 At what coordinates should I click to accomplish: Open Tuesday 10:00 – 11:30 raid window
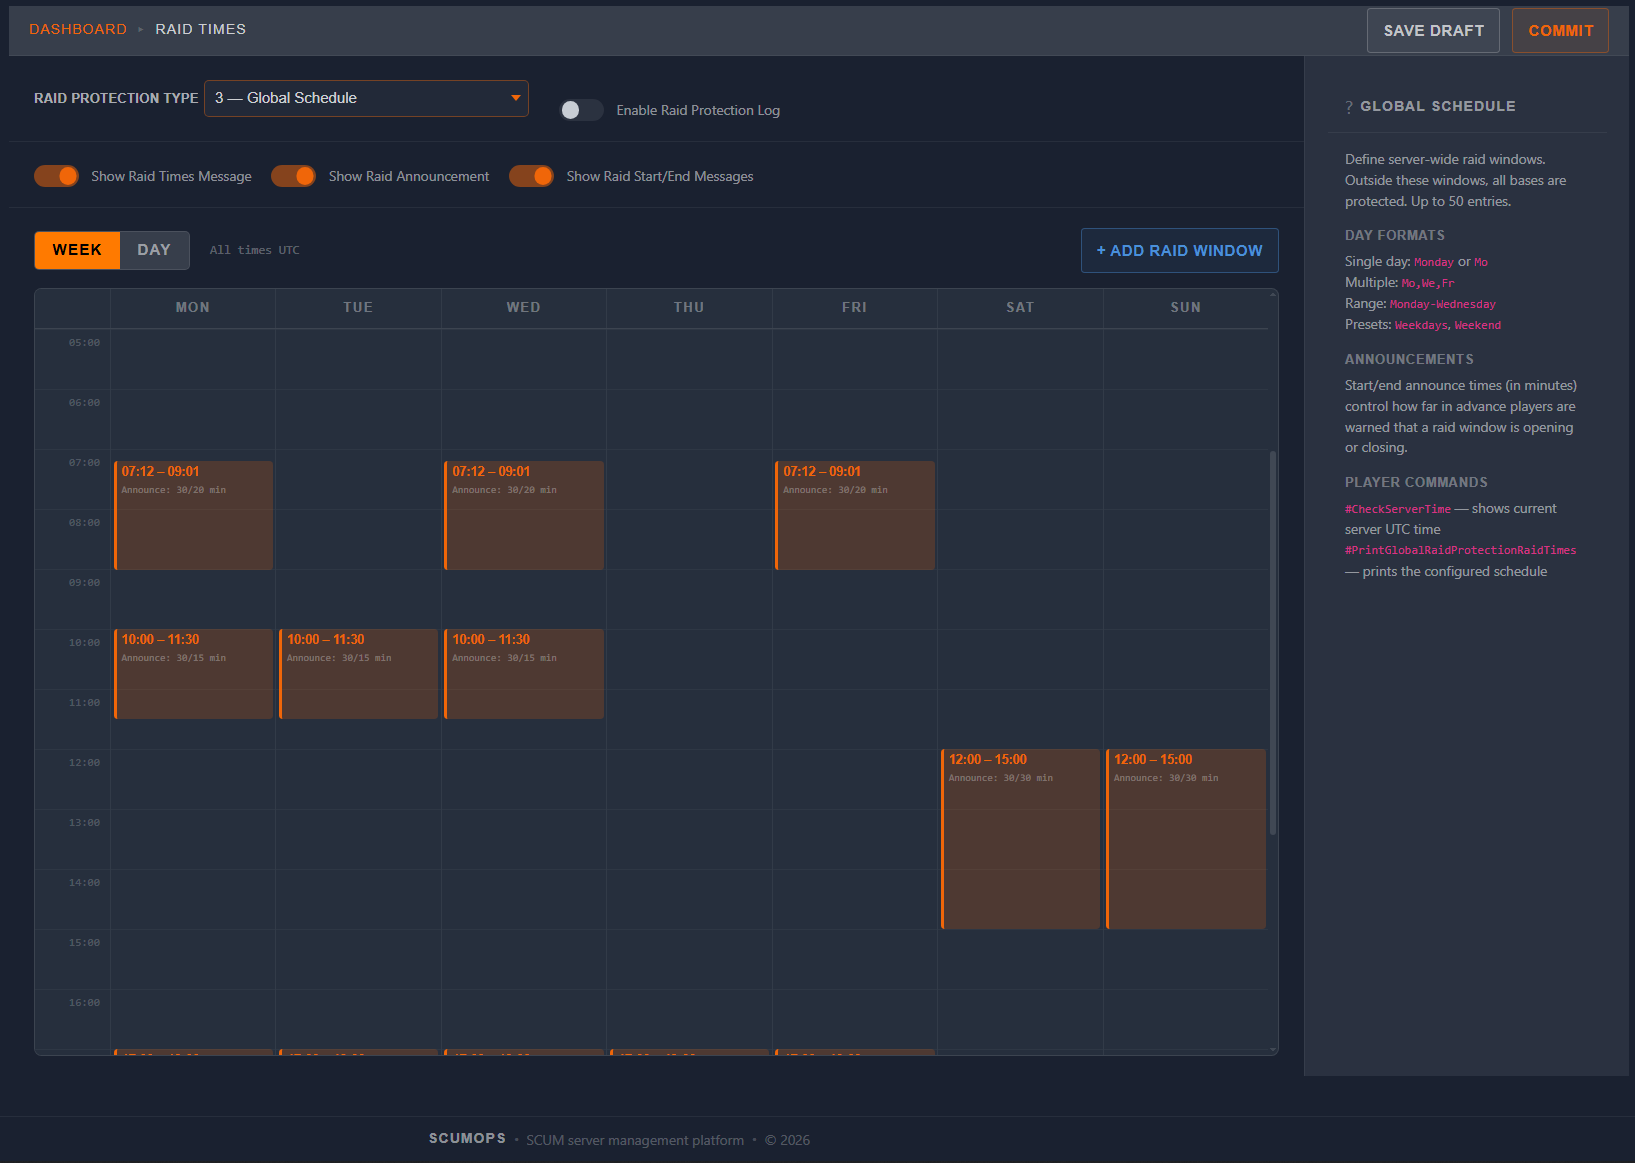[x=358, y=674]
